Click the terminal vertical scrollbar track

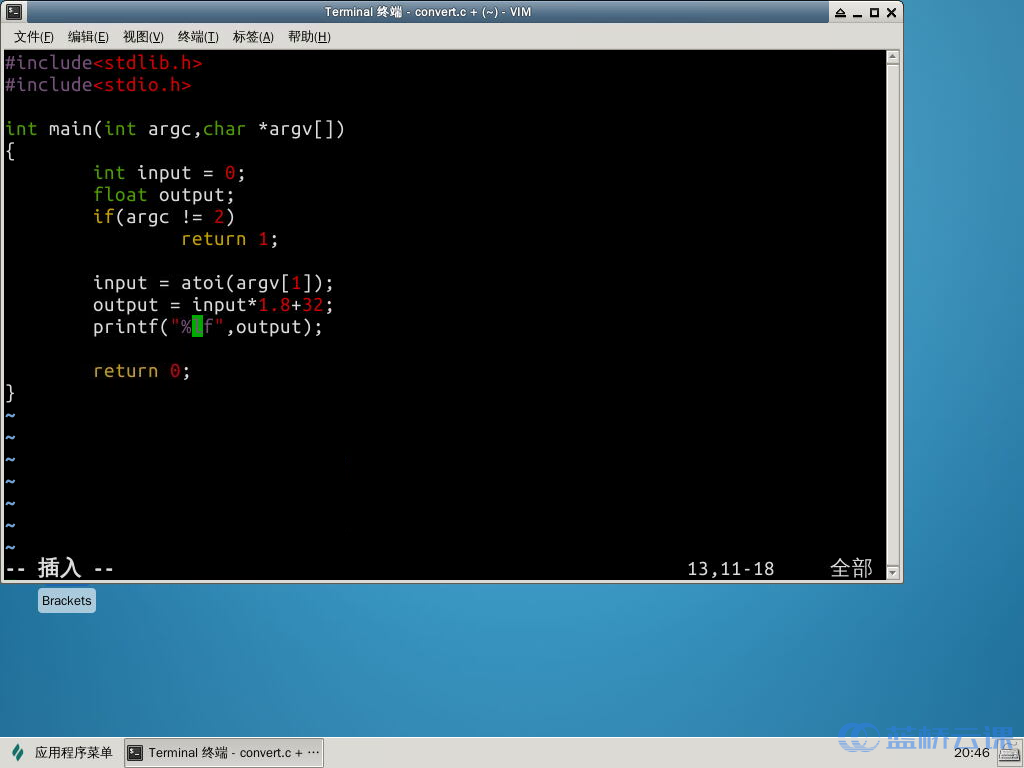(x=893, y=315)
